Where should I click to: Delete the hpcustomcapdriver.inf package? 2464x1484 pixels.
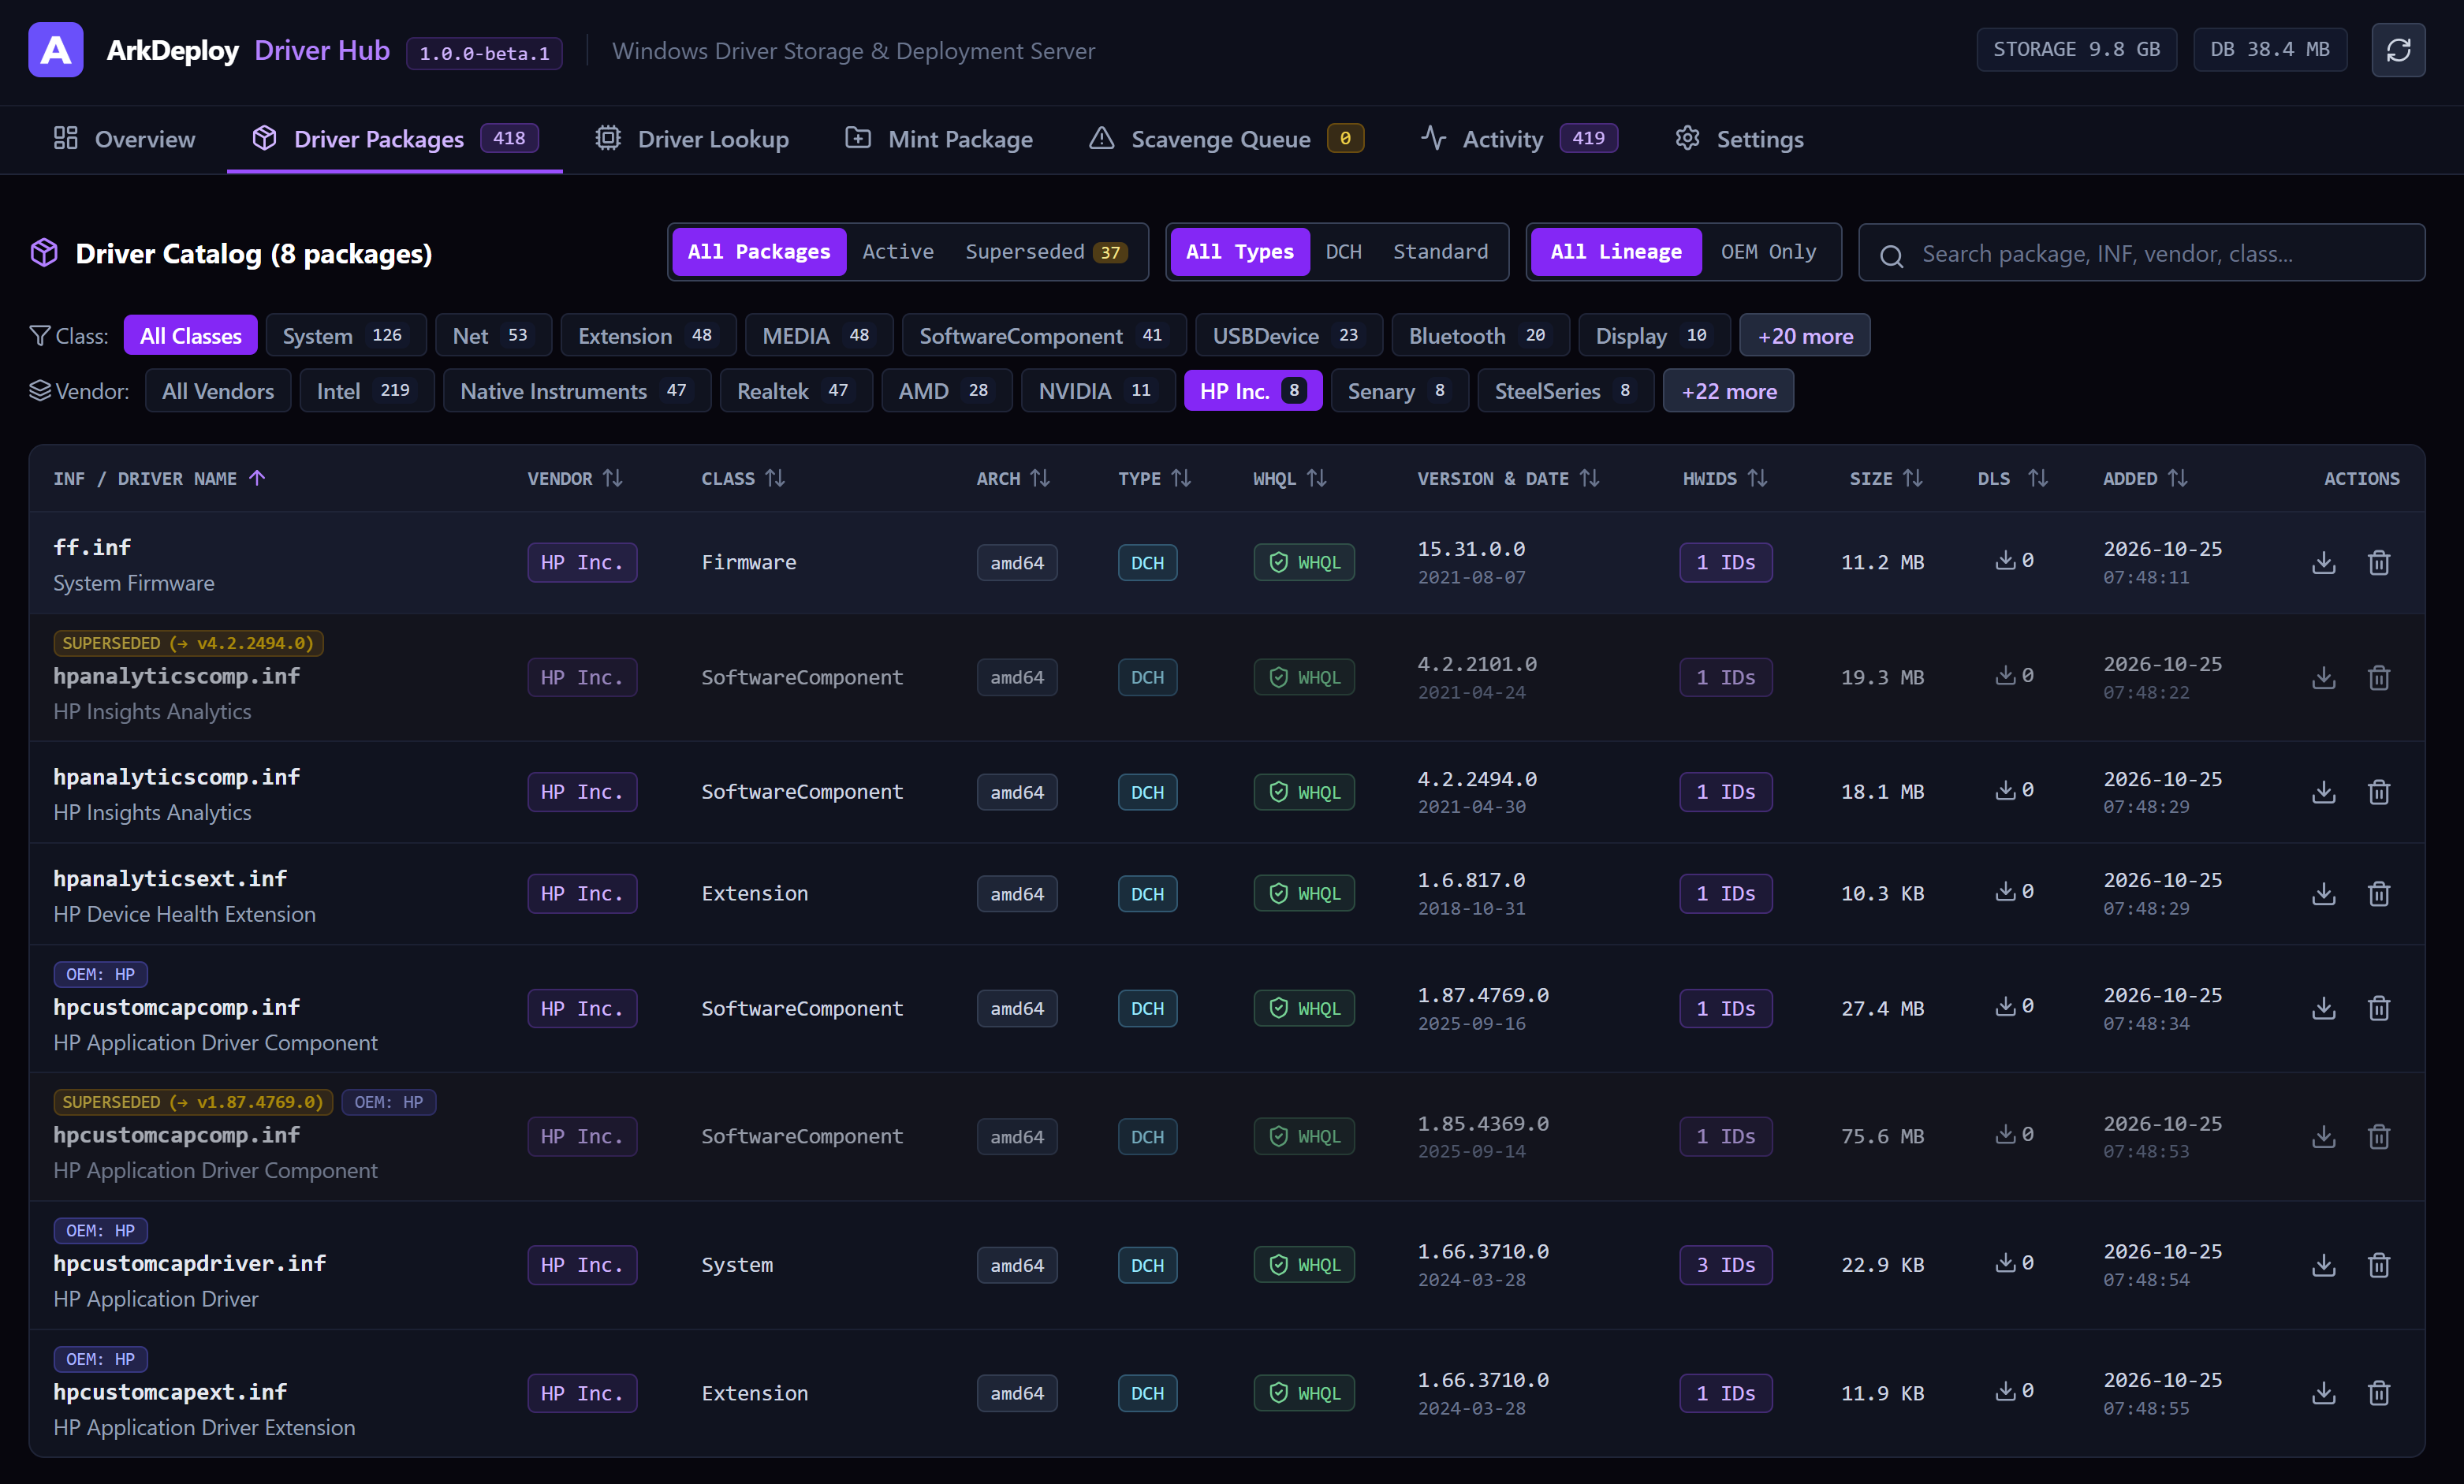coord(2378,1265)
